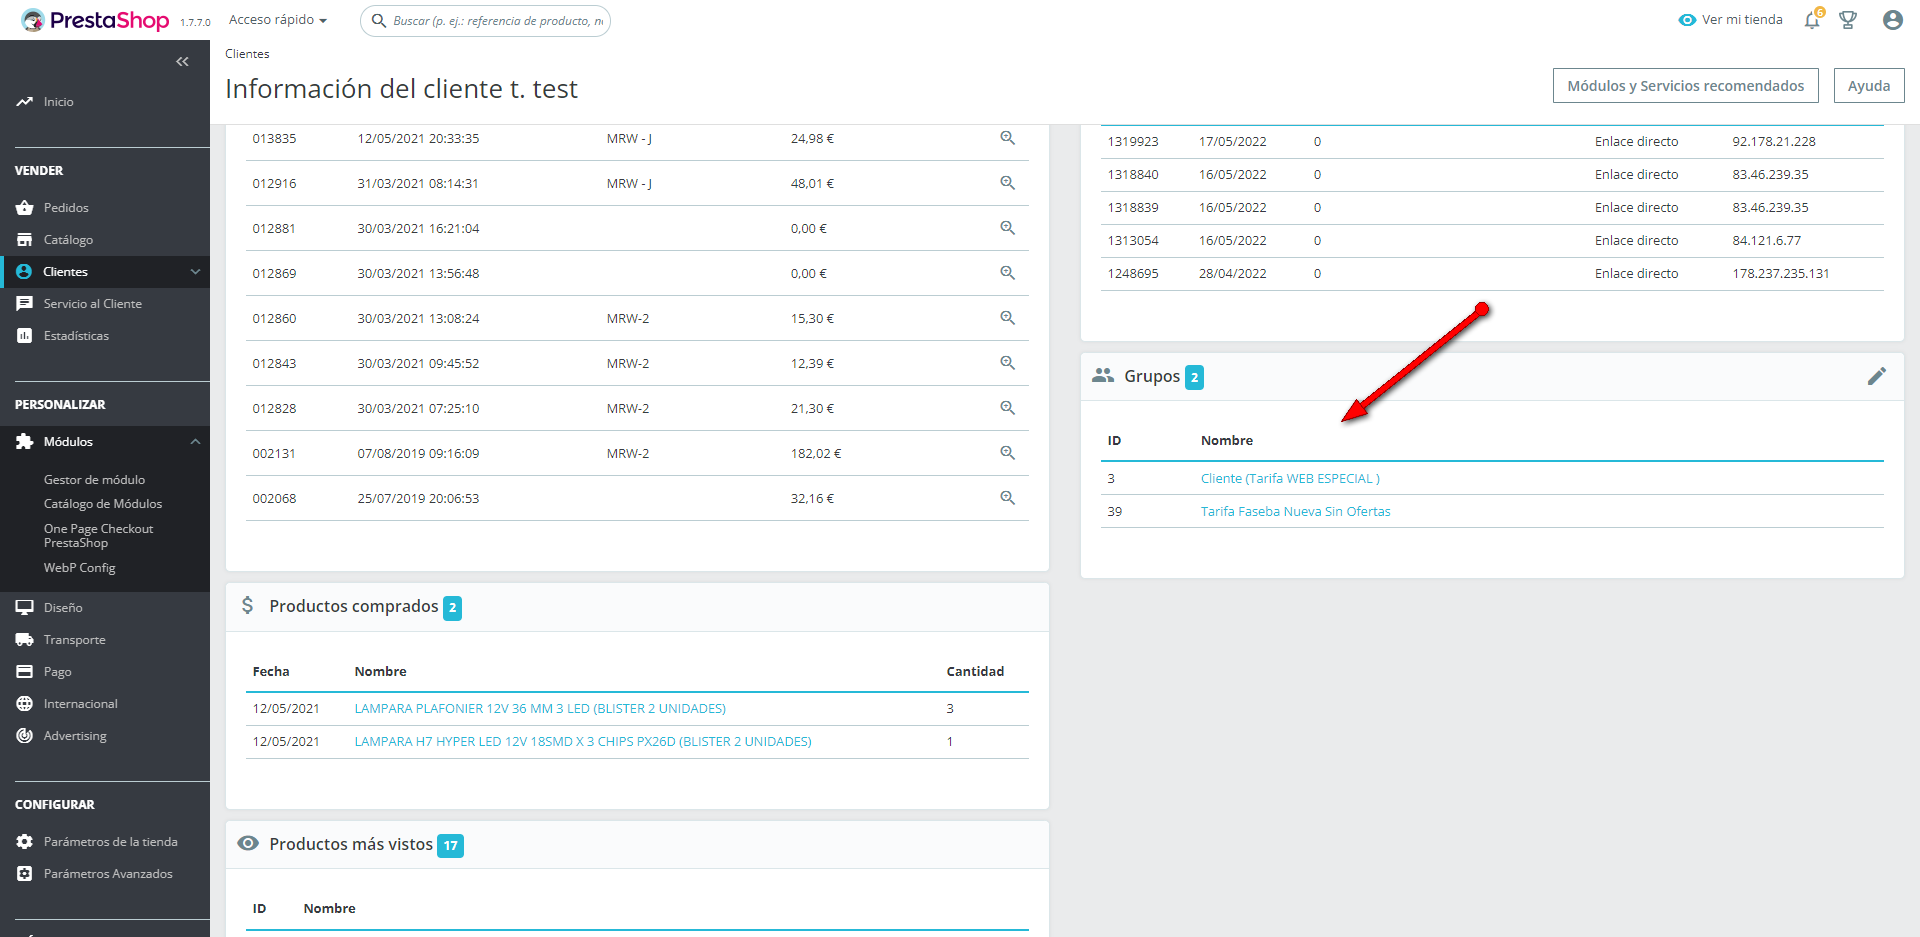The height and width of the screenshot is (937, 1920).
Task: Open Parámetros Avanzados menu
Action: 108,873
